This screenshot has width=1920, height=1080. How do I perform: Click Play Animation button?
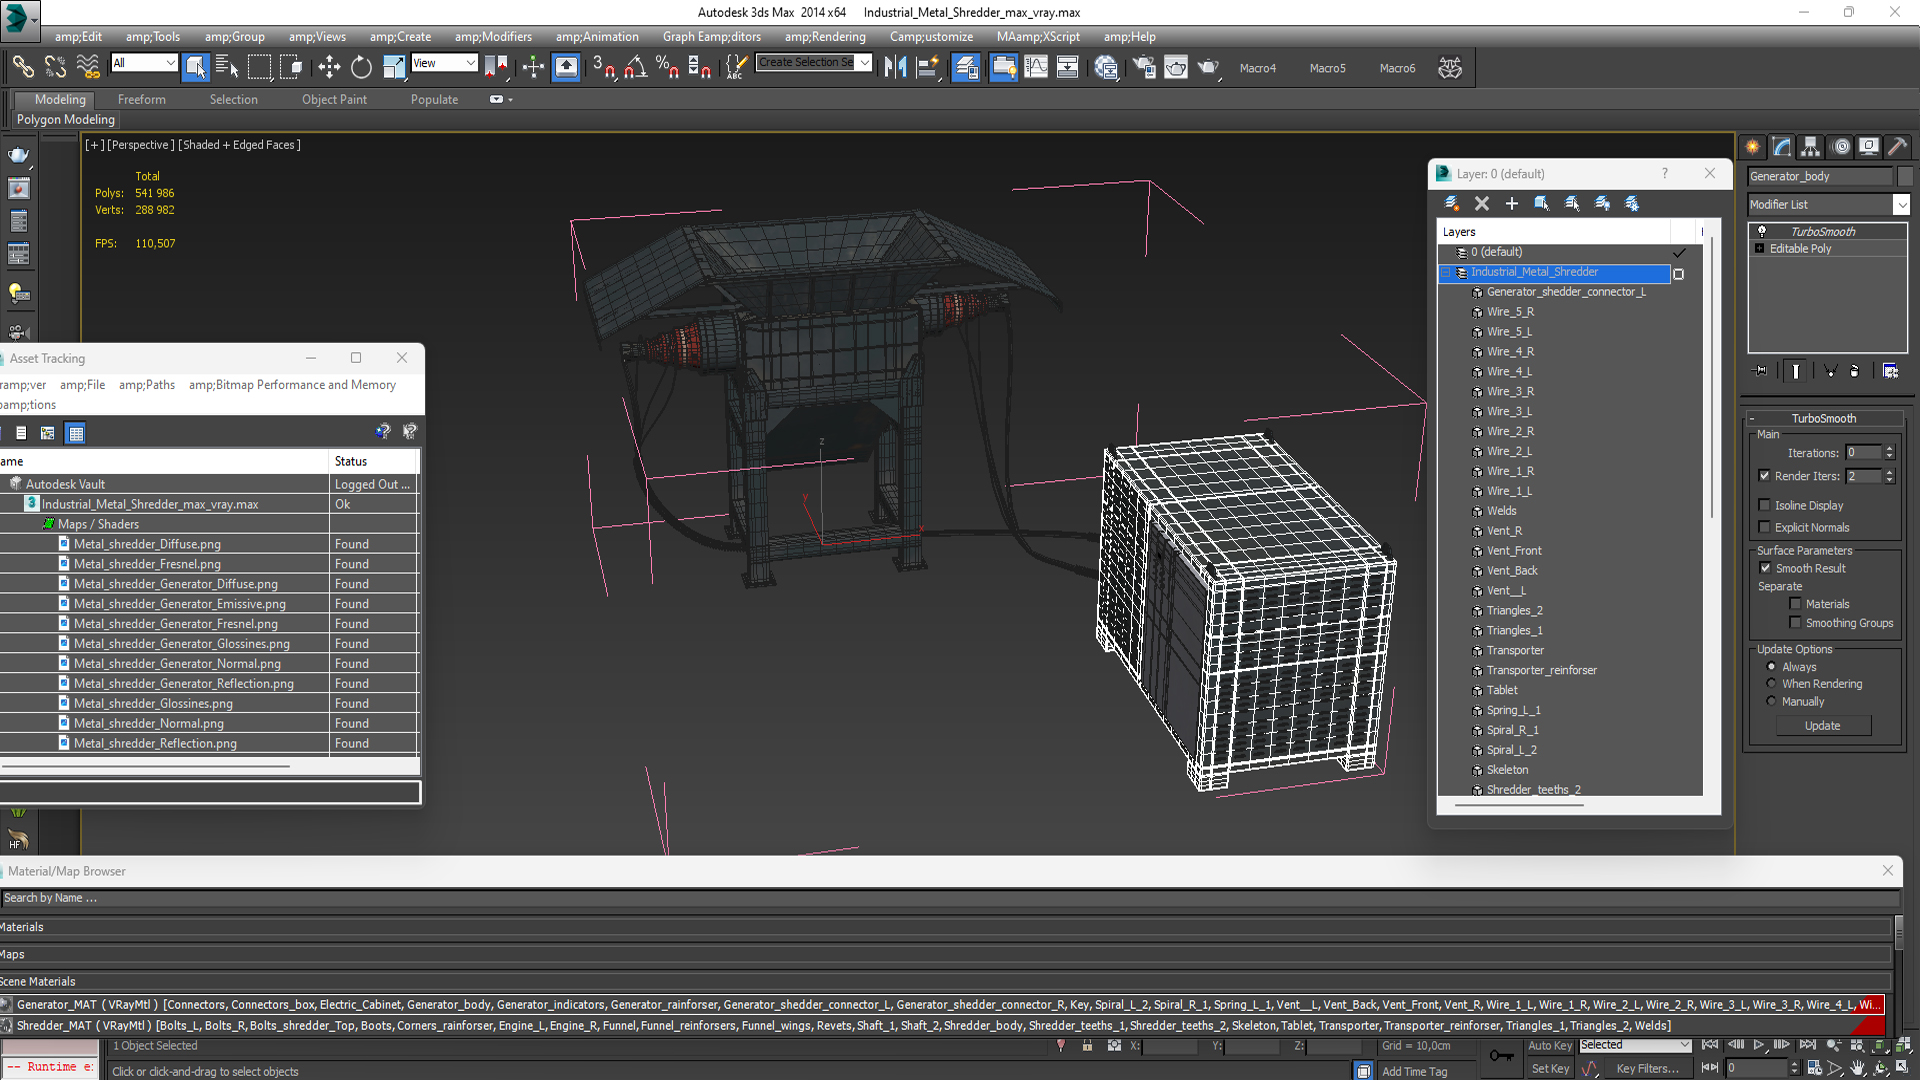(1758, 1045)
